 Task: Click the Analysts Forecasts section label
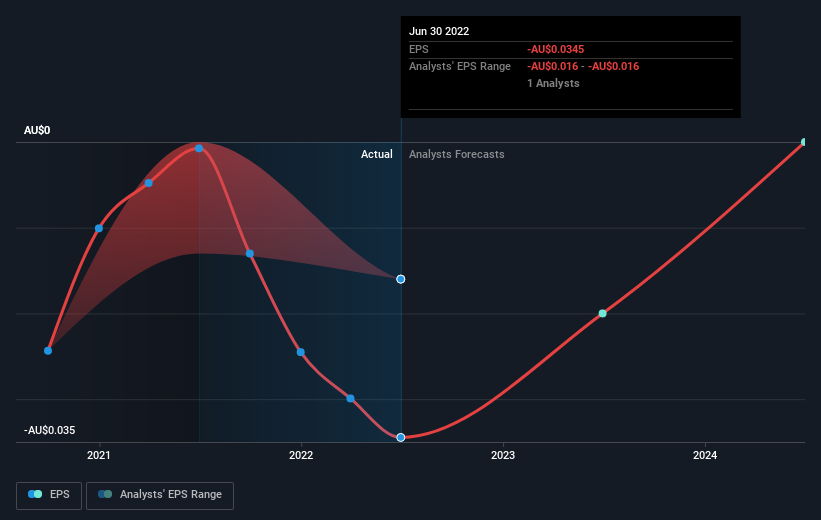[x=457, y=154]
